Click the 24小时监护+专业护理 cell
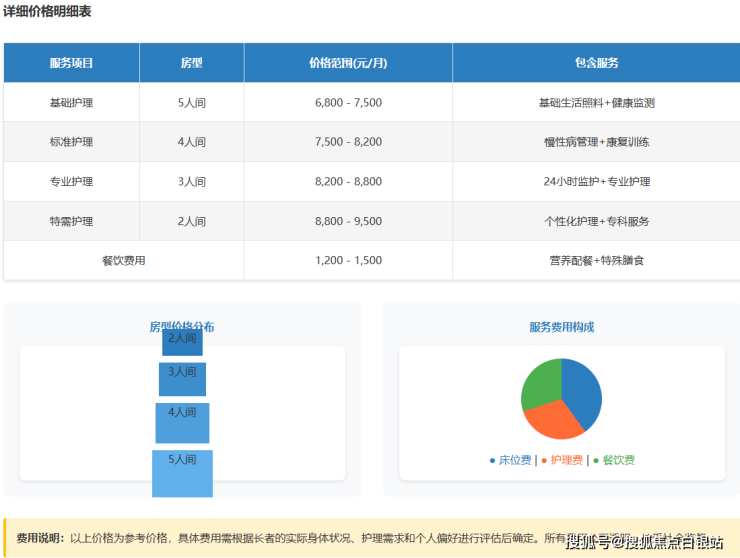This screenshot has width=740, height=558. click(x=596, y=182)
